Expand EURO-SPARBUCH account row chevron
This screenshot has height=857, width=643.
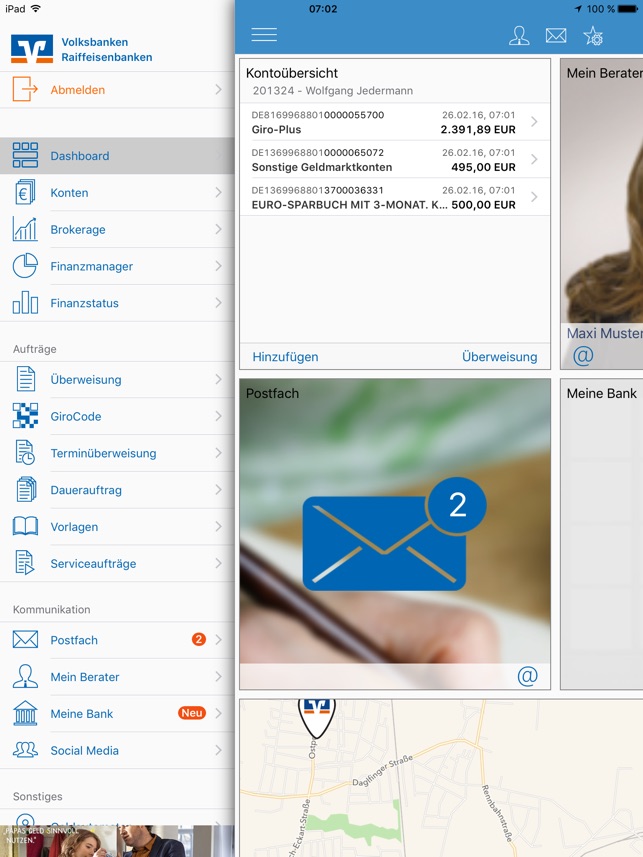(x=534, y=197)
